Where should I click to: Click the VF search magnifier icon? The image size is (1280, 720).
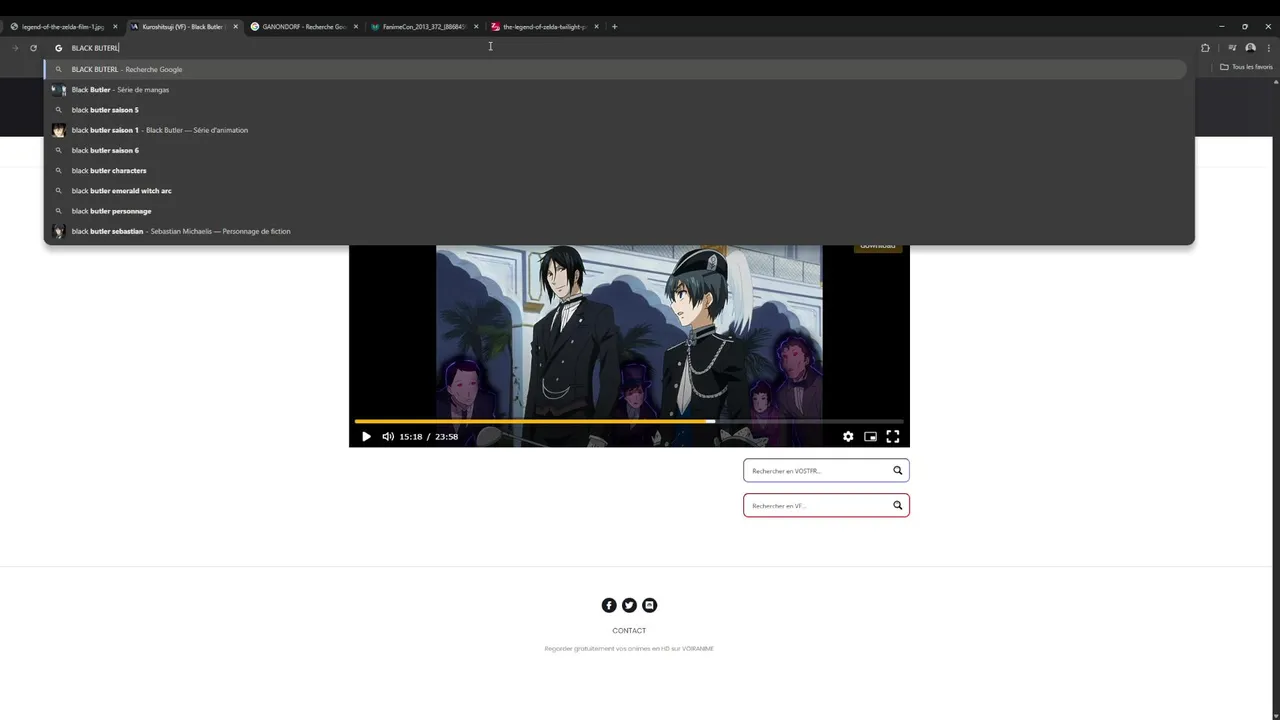[x=897, y=505]
